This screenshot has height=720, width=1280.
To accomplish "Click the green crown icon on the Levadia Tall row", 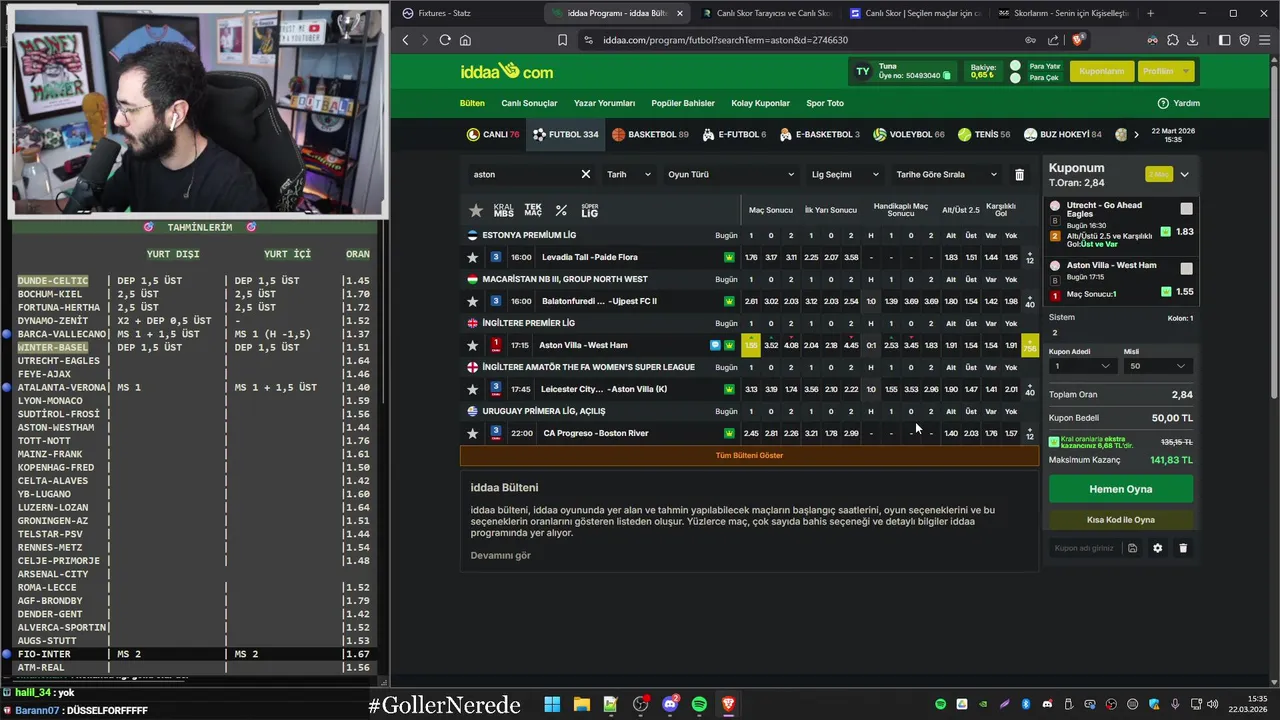I will click(x=729, y=257).
